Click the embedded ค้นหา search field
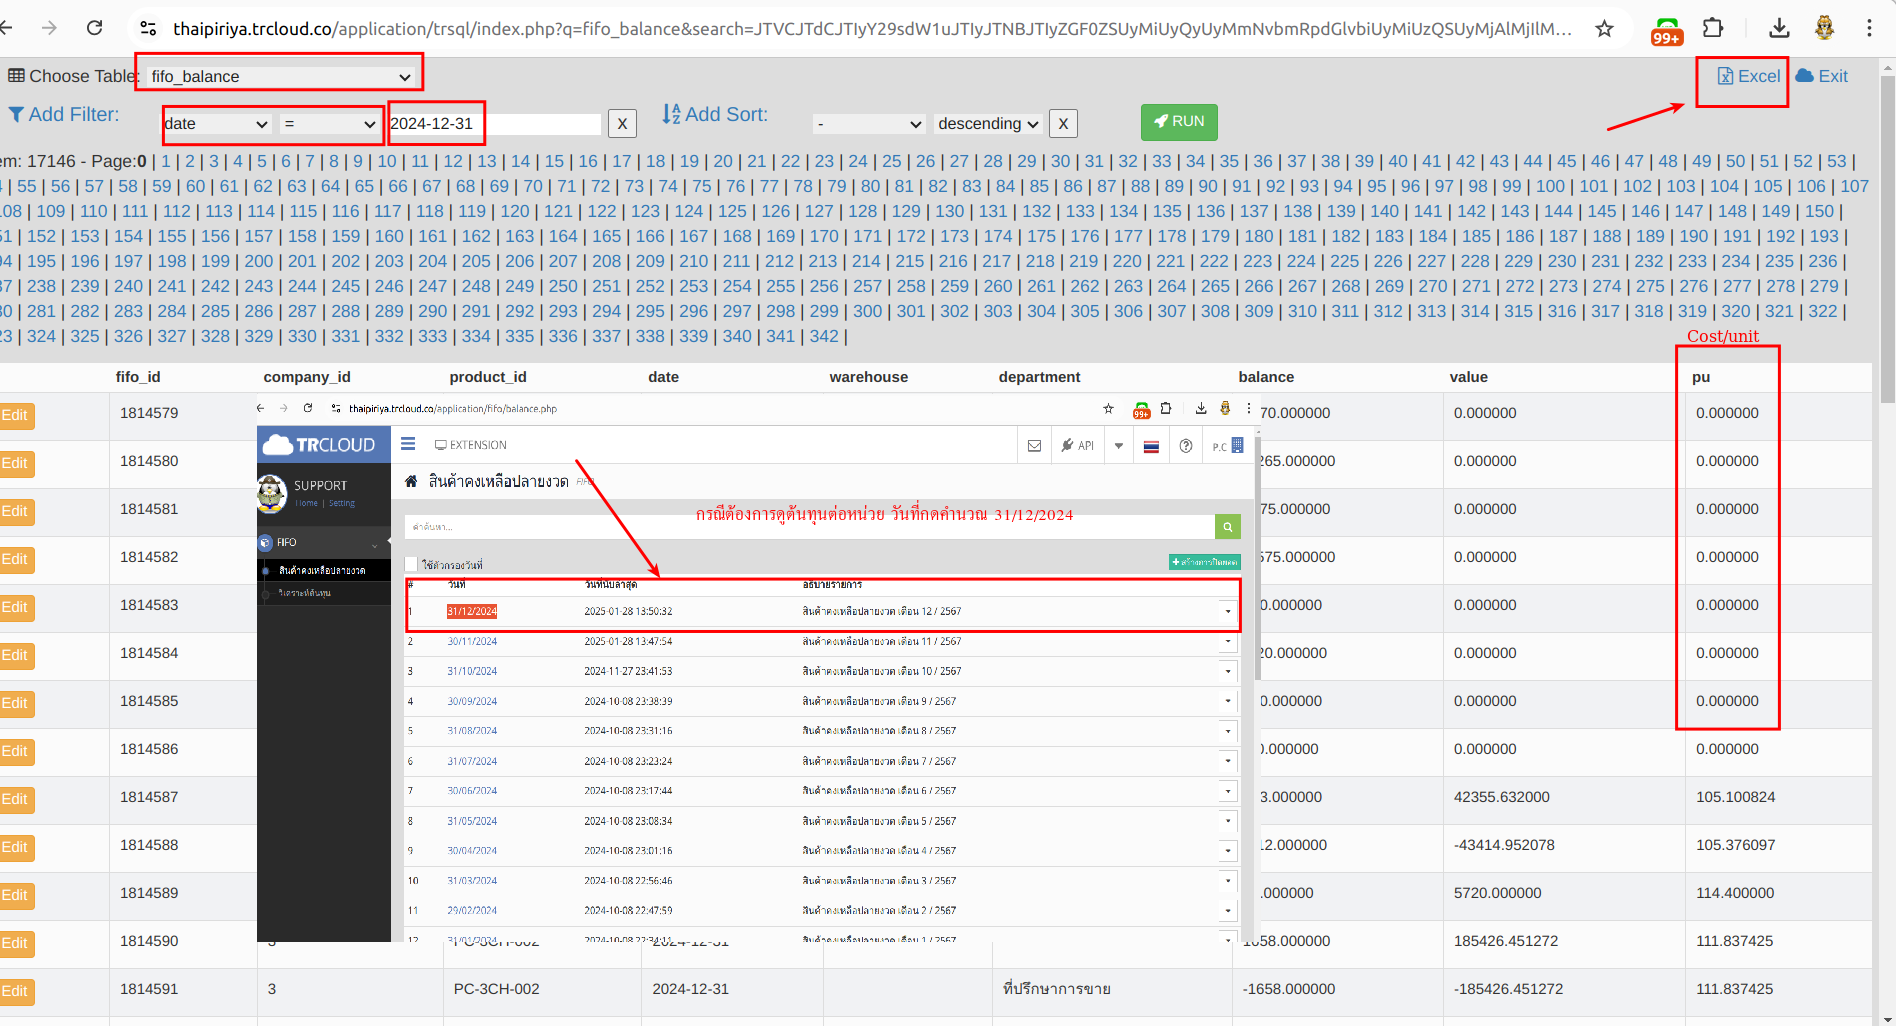 [810, 526]
